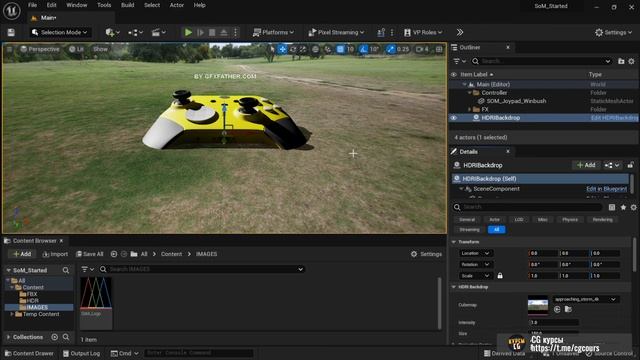Open camera speed setting
The image size is (640, 360).
tap(422, 49)
